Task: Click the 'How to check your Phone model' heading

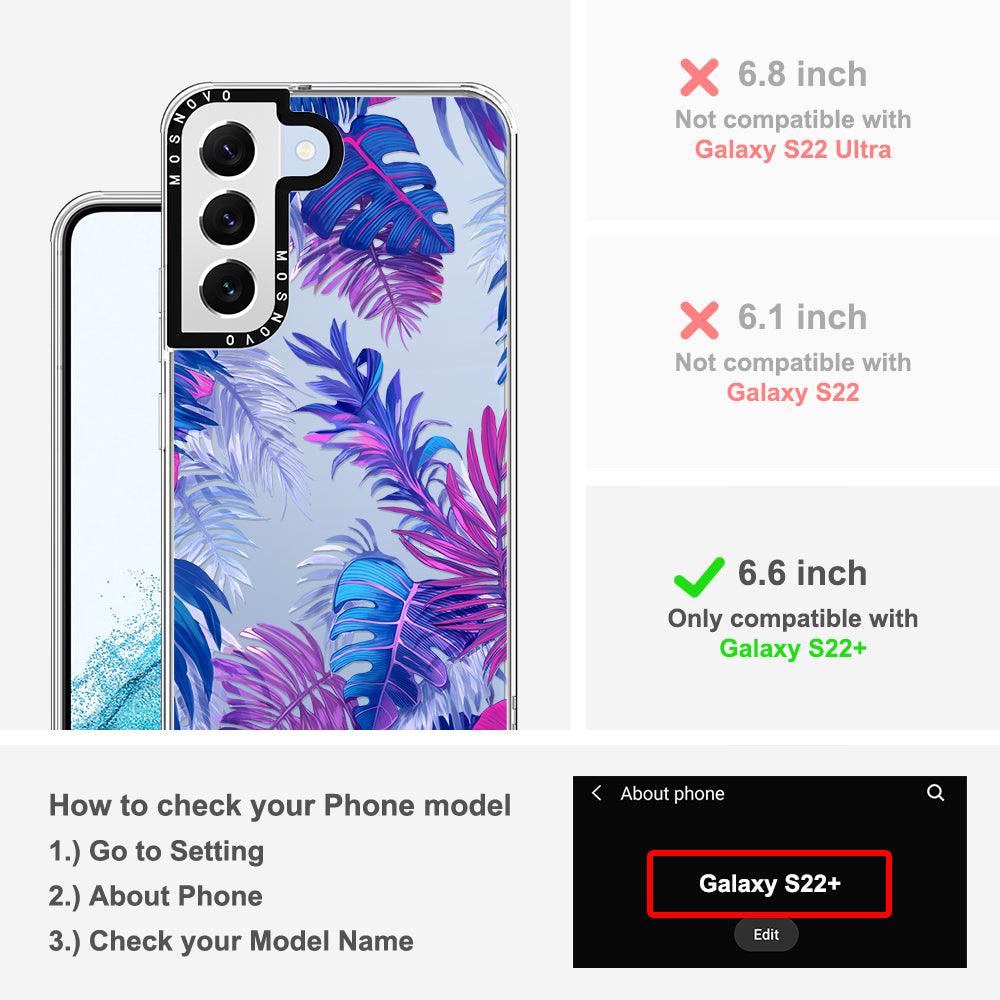Action: (x=280, y=805)
